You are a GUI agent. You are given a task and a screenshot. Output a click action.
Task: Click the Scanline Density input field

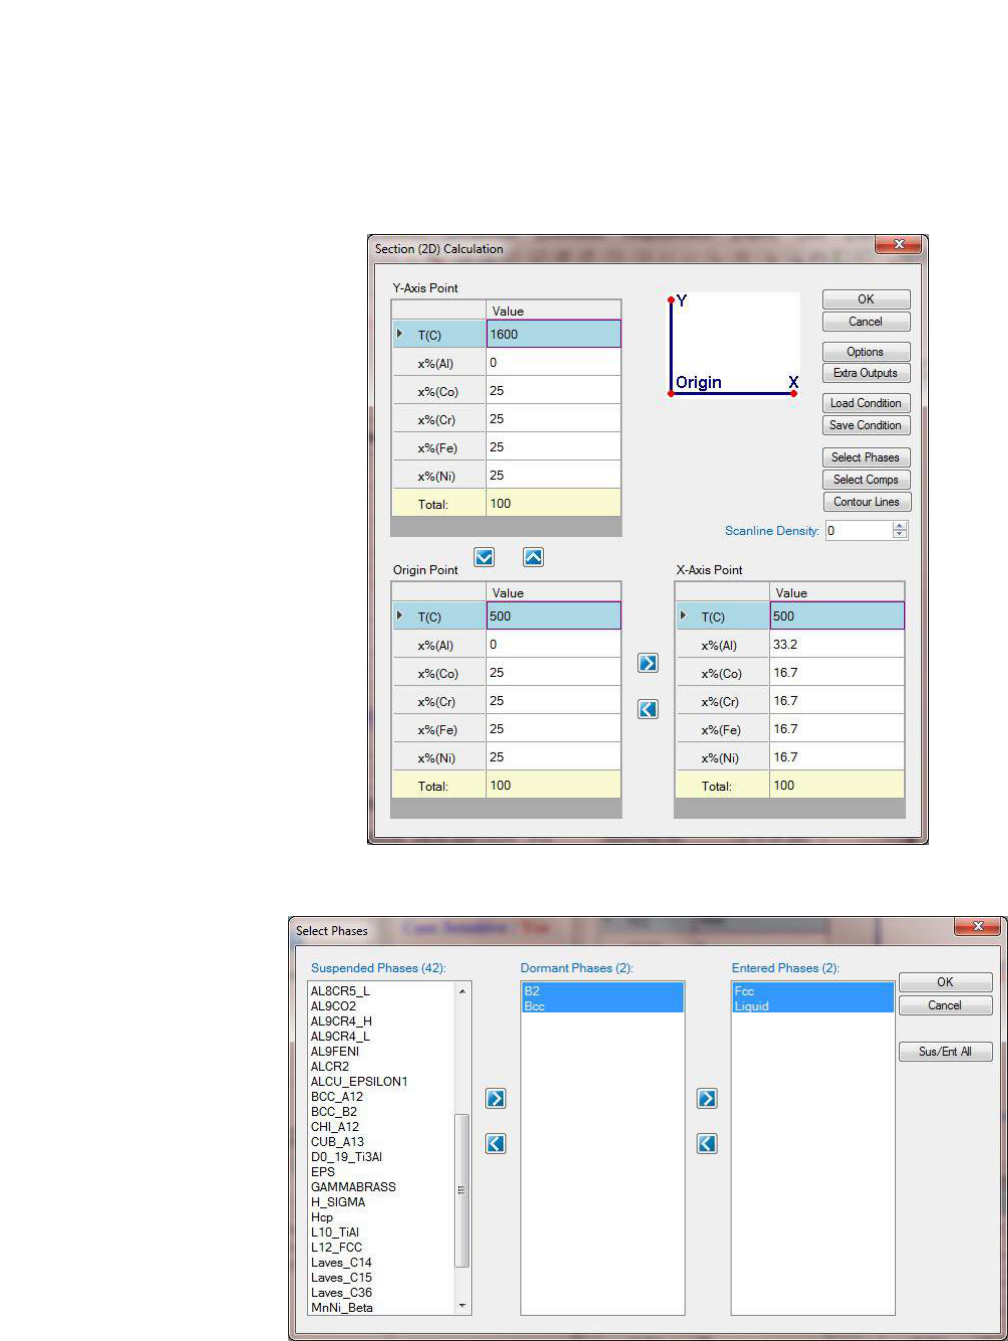tap(858, 530)
